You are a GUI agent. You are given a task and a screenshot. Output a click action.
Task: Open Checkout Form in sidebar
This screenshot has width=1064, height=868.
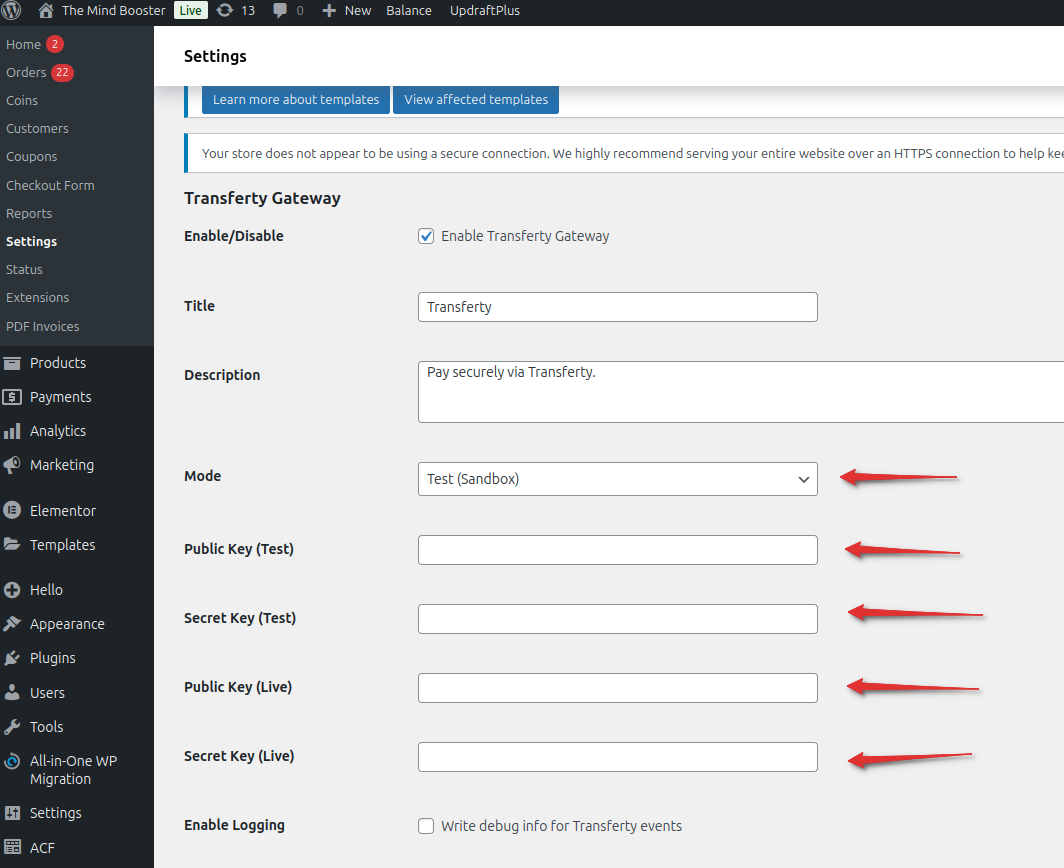[50, 185]
